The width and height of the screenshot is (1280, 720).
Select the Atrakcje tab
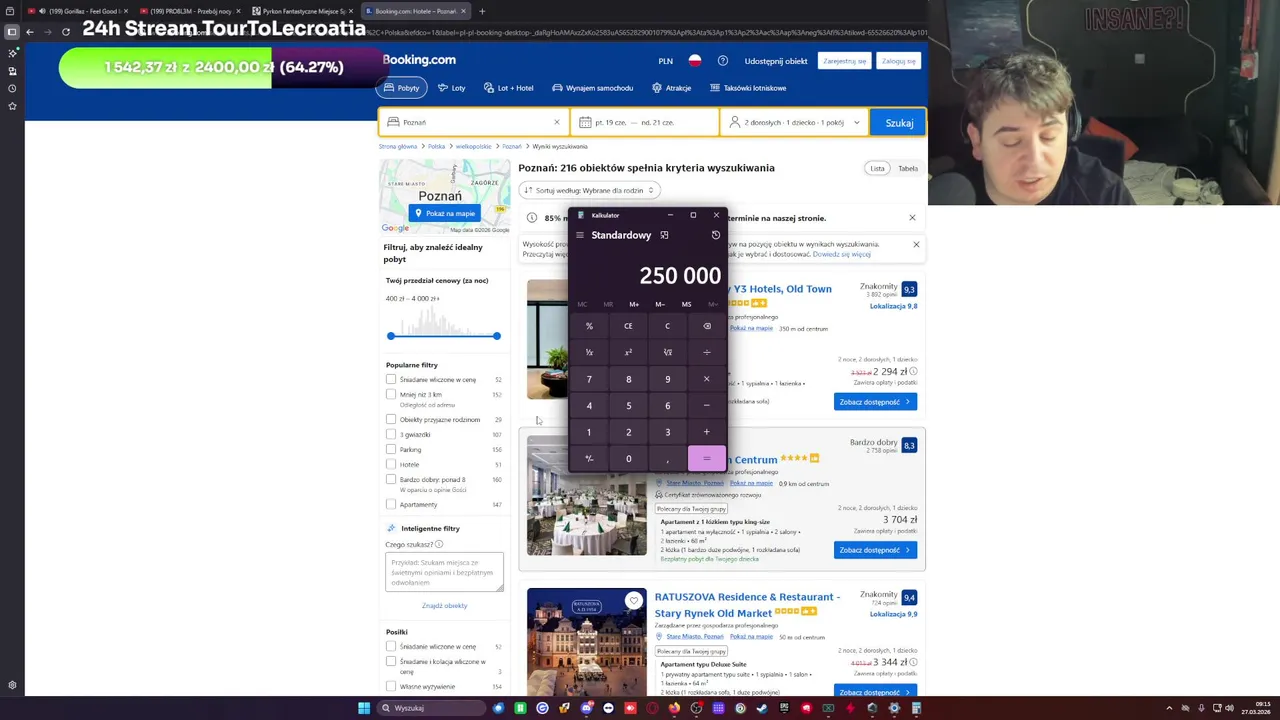(x=672, y=88)
